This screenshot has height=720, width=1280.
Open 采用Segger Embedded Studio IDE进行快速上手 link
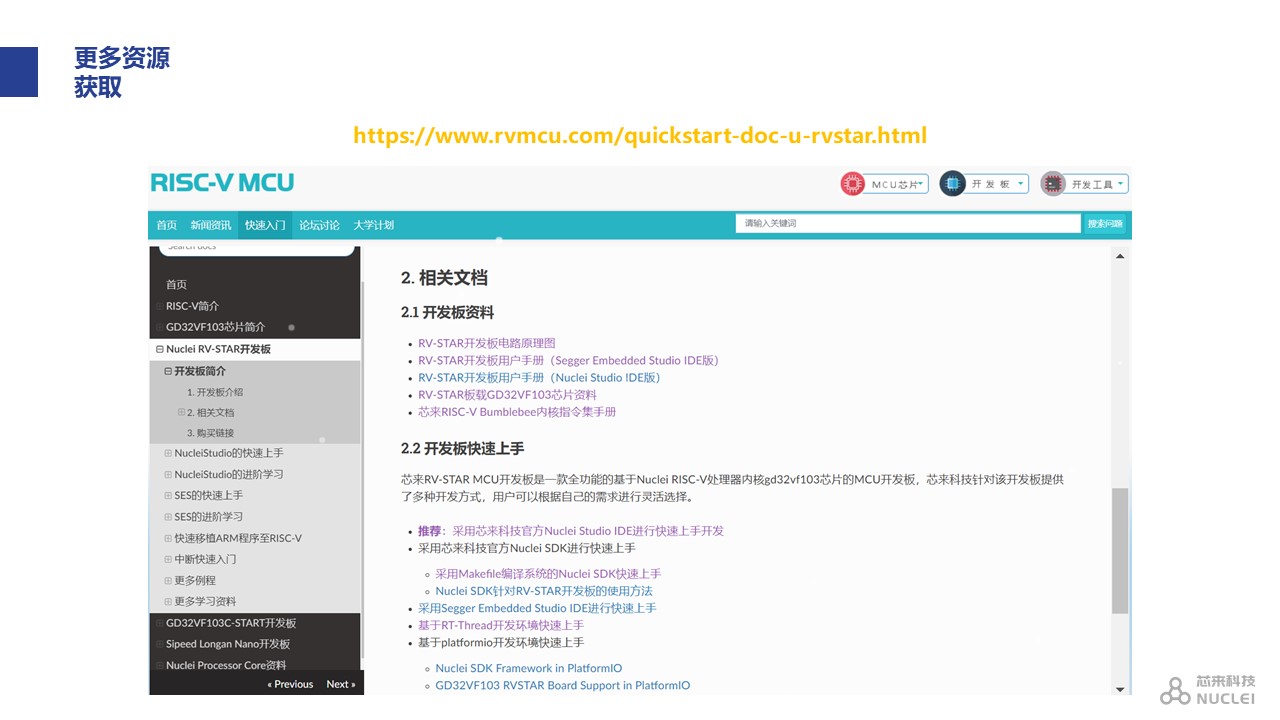(537, 608)
